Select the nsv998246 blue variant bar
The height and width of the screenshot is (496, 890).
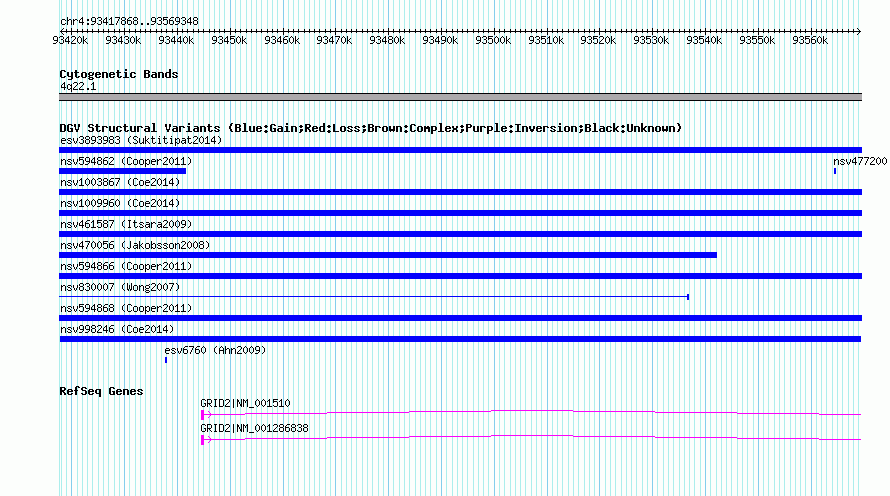point(460,339)
